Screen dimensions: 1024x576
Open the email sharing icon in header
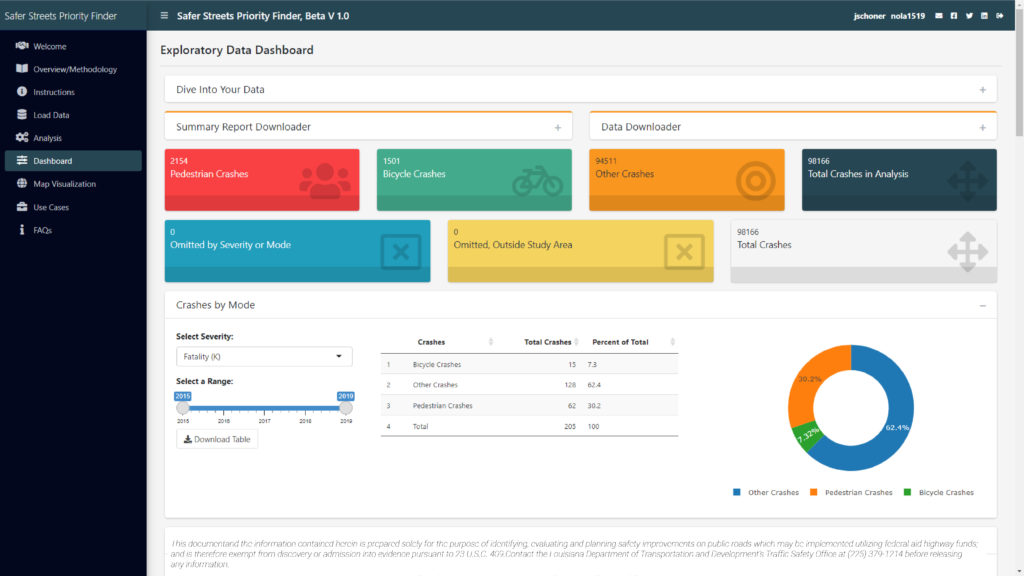[939, 16]
